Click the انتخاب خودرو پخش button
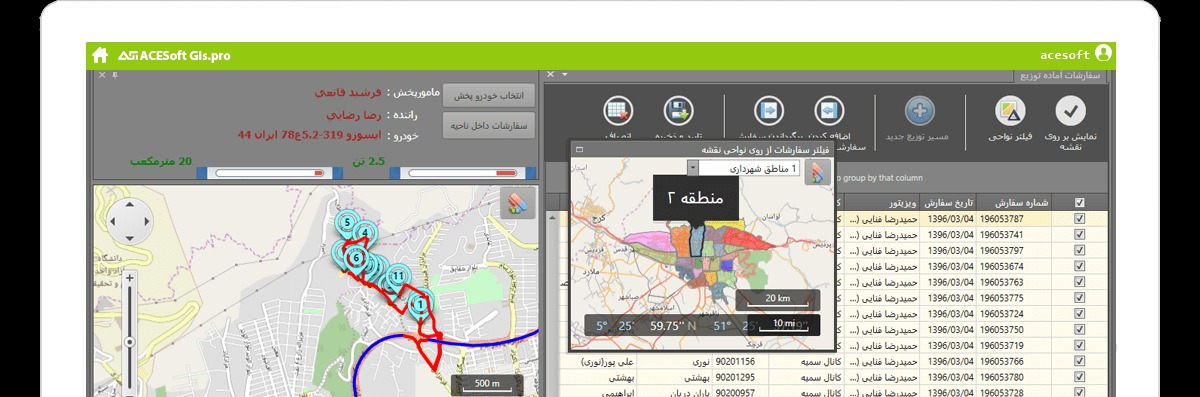This screenshot has height=397, width=1200. coord(490,96)
